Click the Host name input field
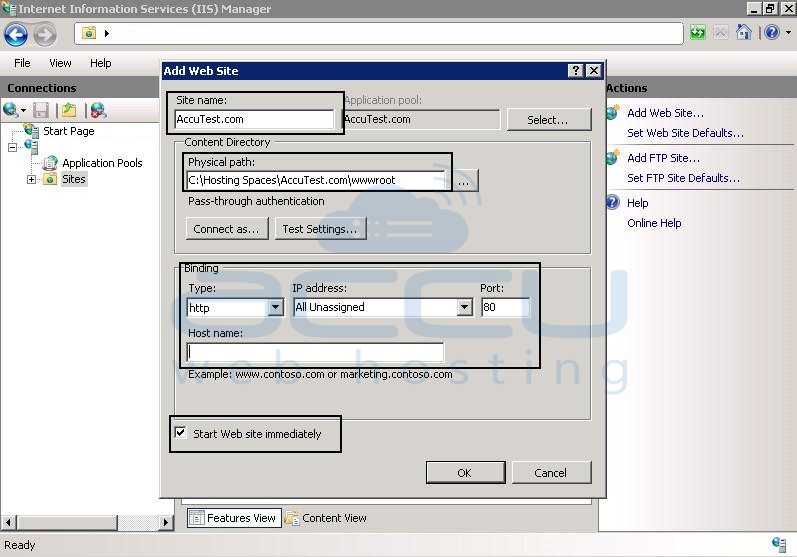Image resolution: width=797 pixels, height=557 pixels. pos(316,352)
